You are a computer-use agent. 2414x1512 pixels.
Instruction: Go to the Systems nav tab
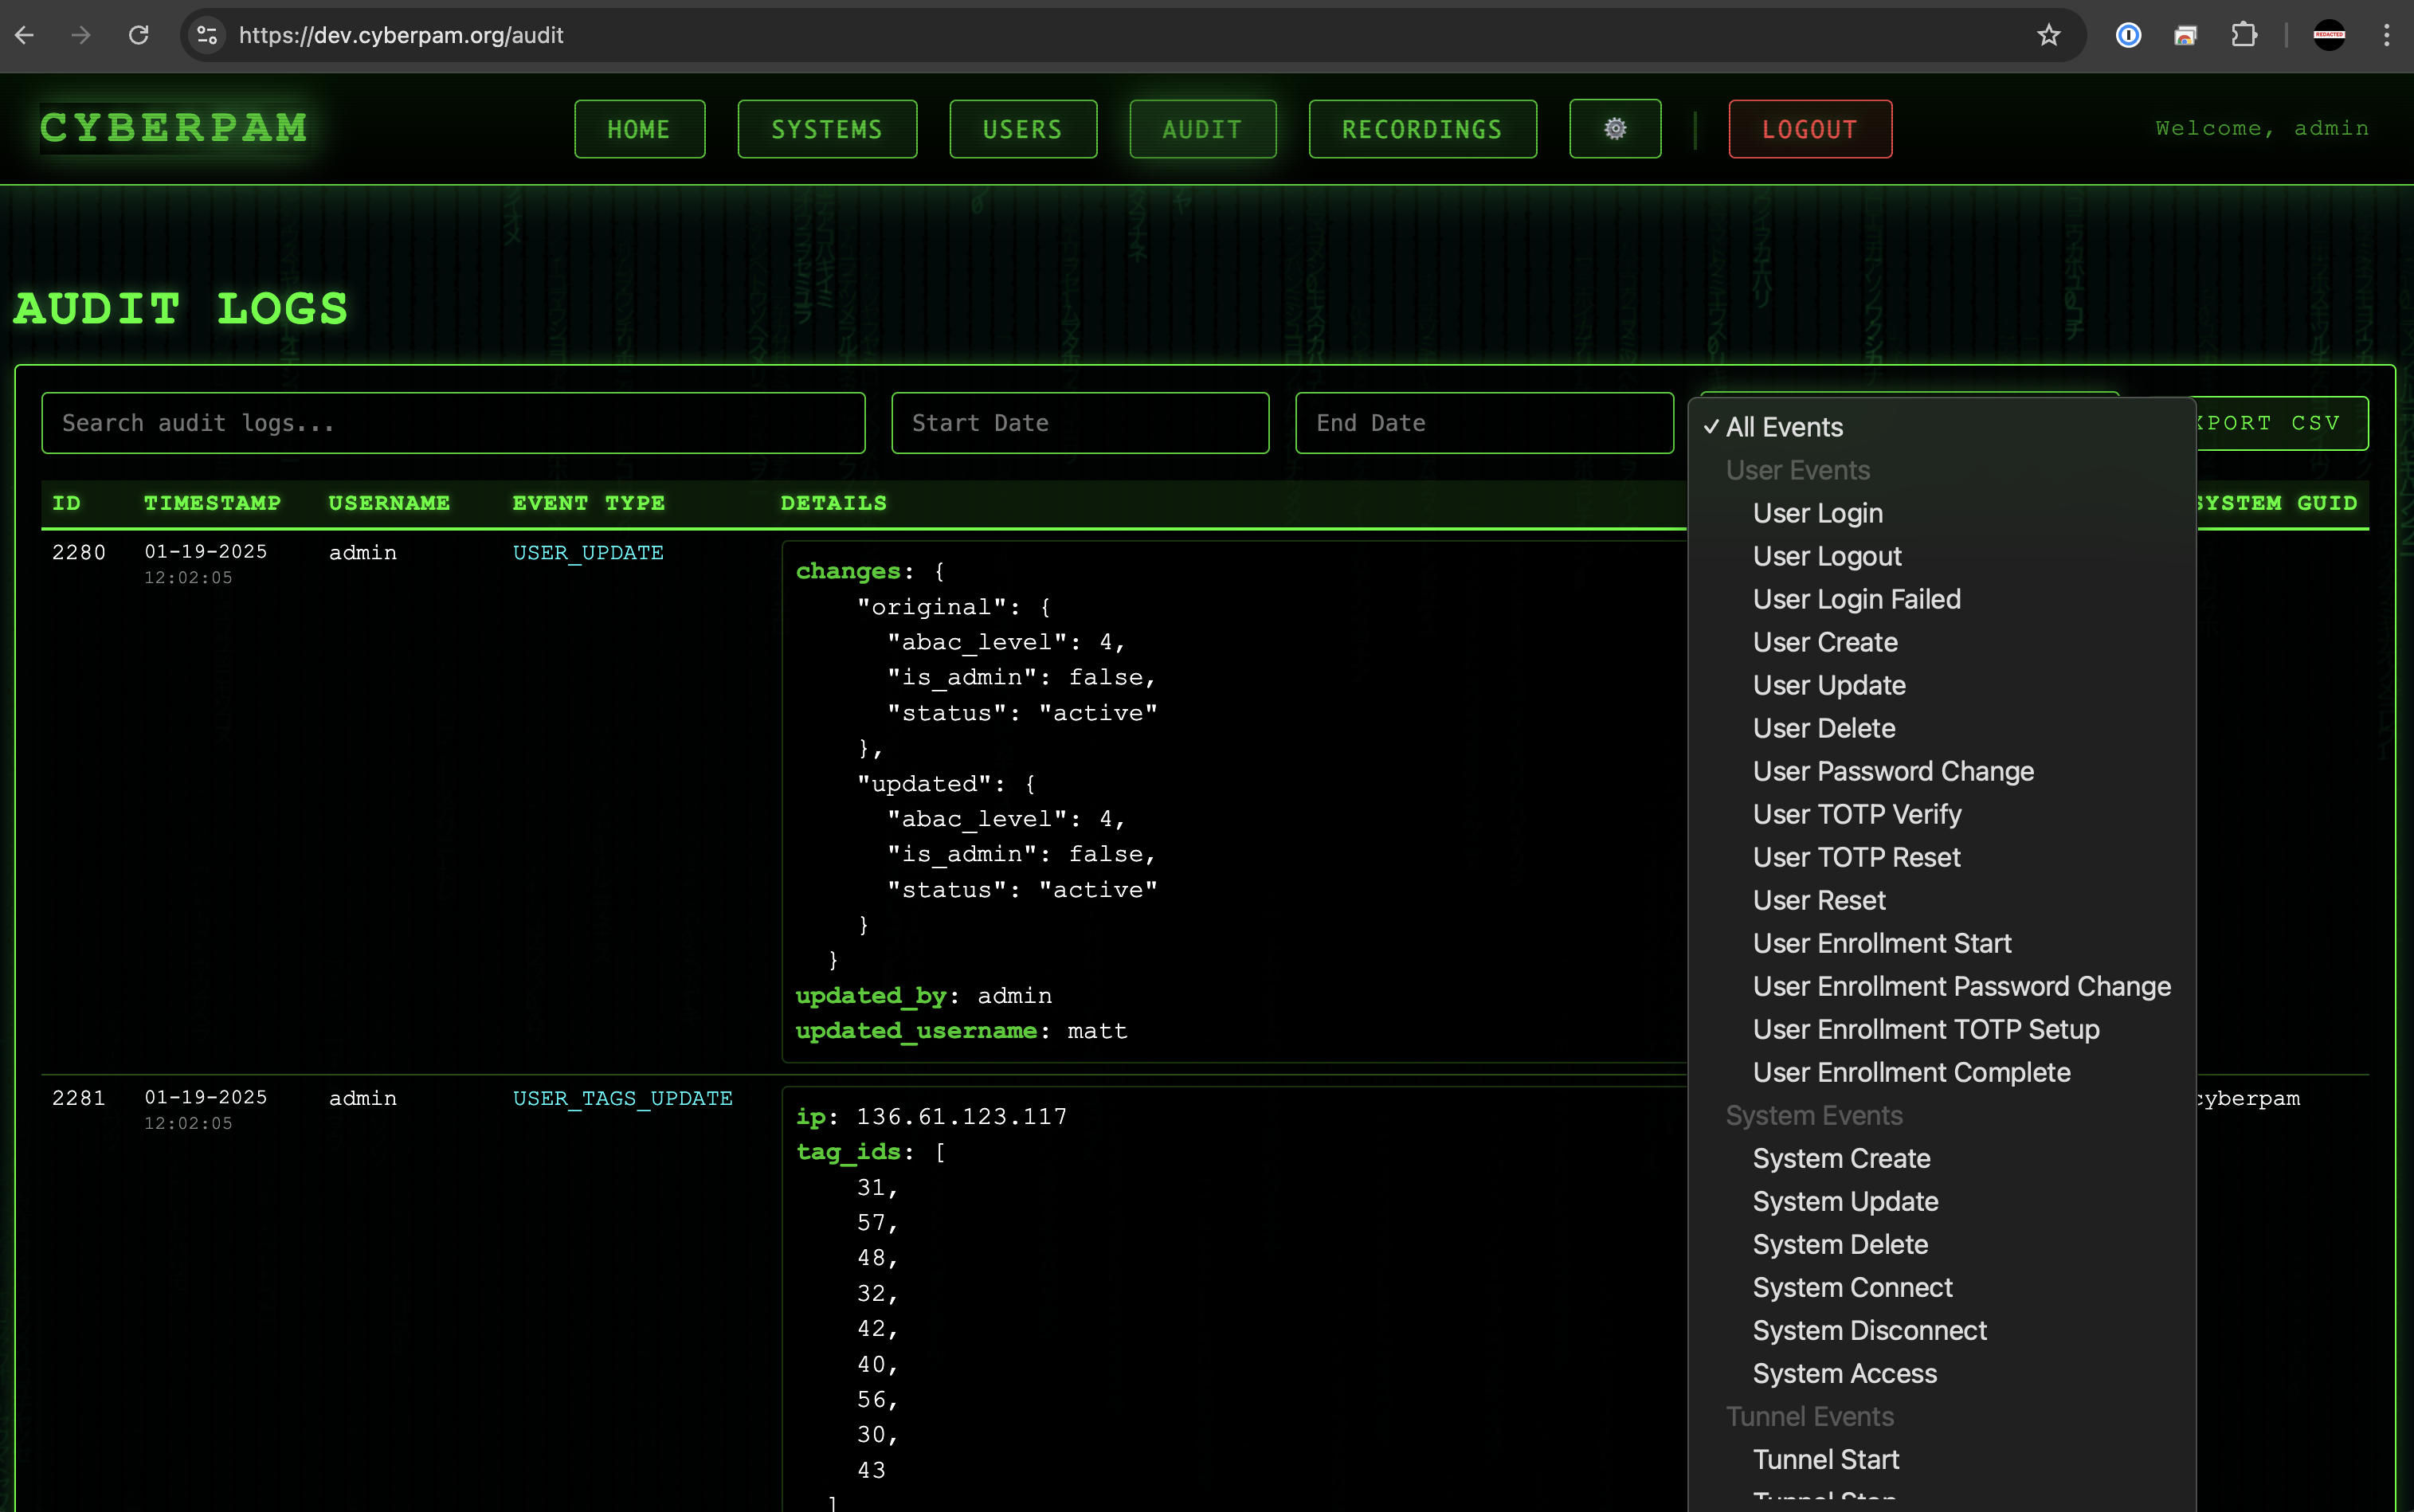tap(826, 129)
